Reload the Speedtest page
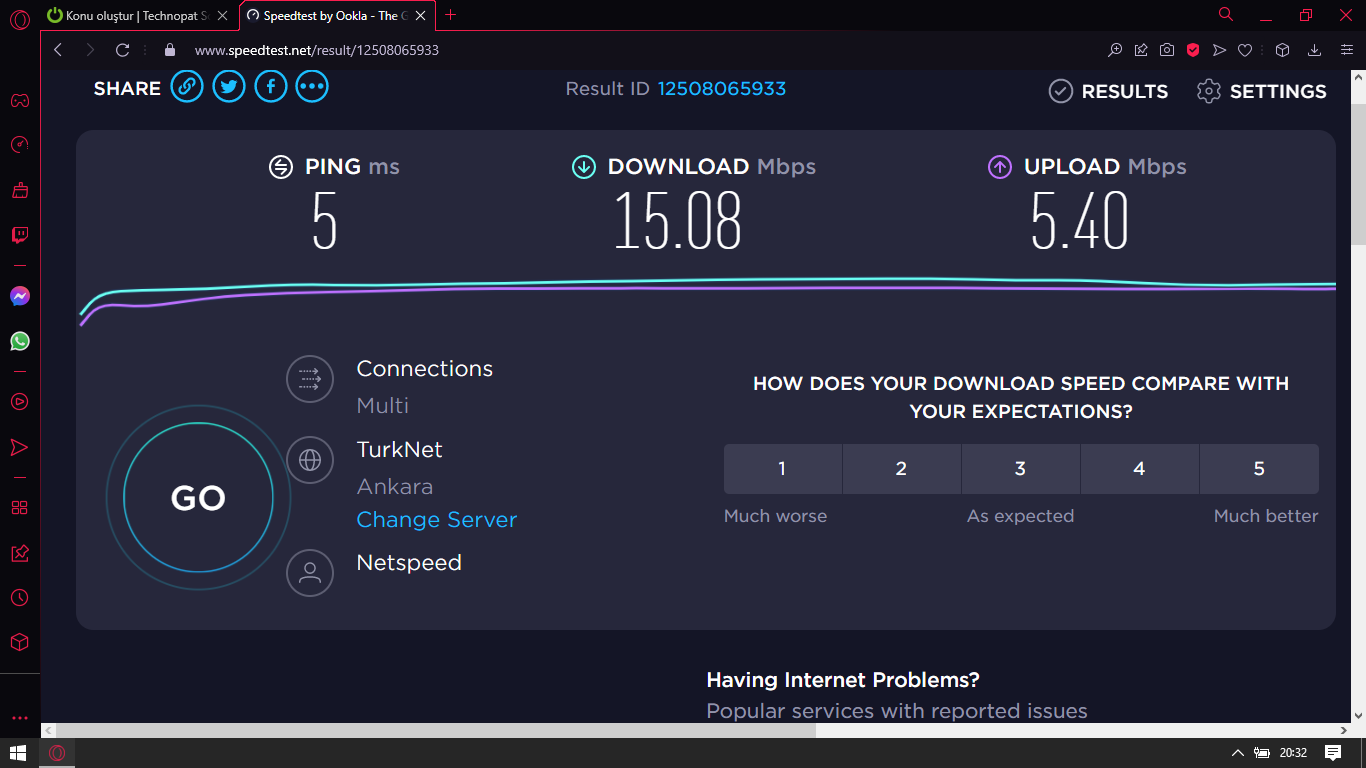Image resolution: width=1366 pixels, height=768 pixels. 123,50
